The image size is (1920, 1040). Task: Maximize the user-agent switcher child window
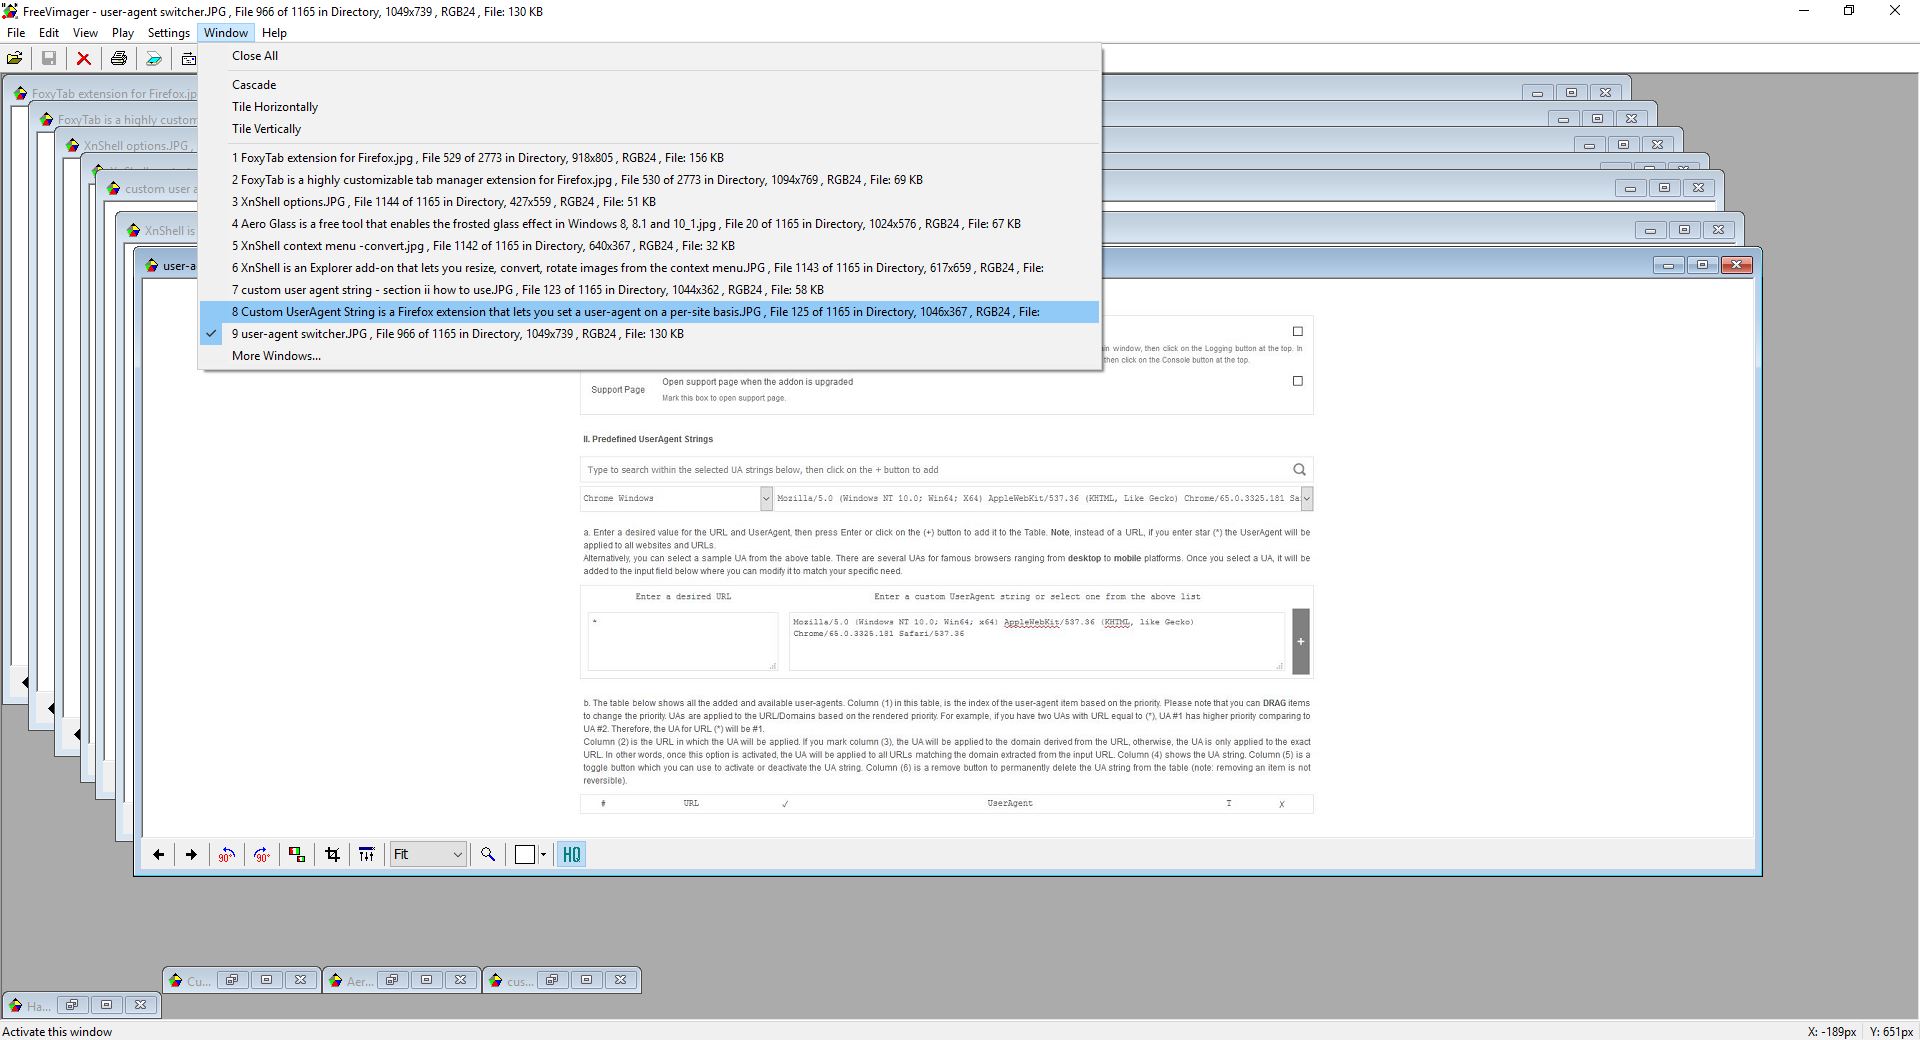click(x=1702, y=265)
